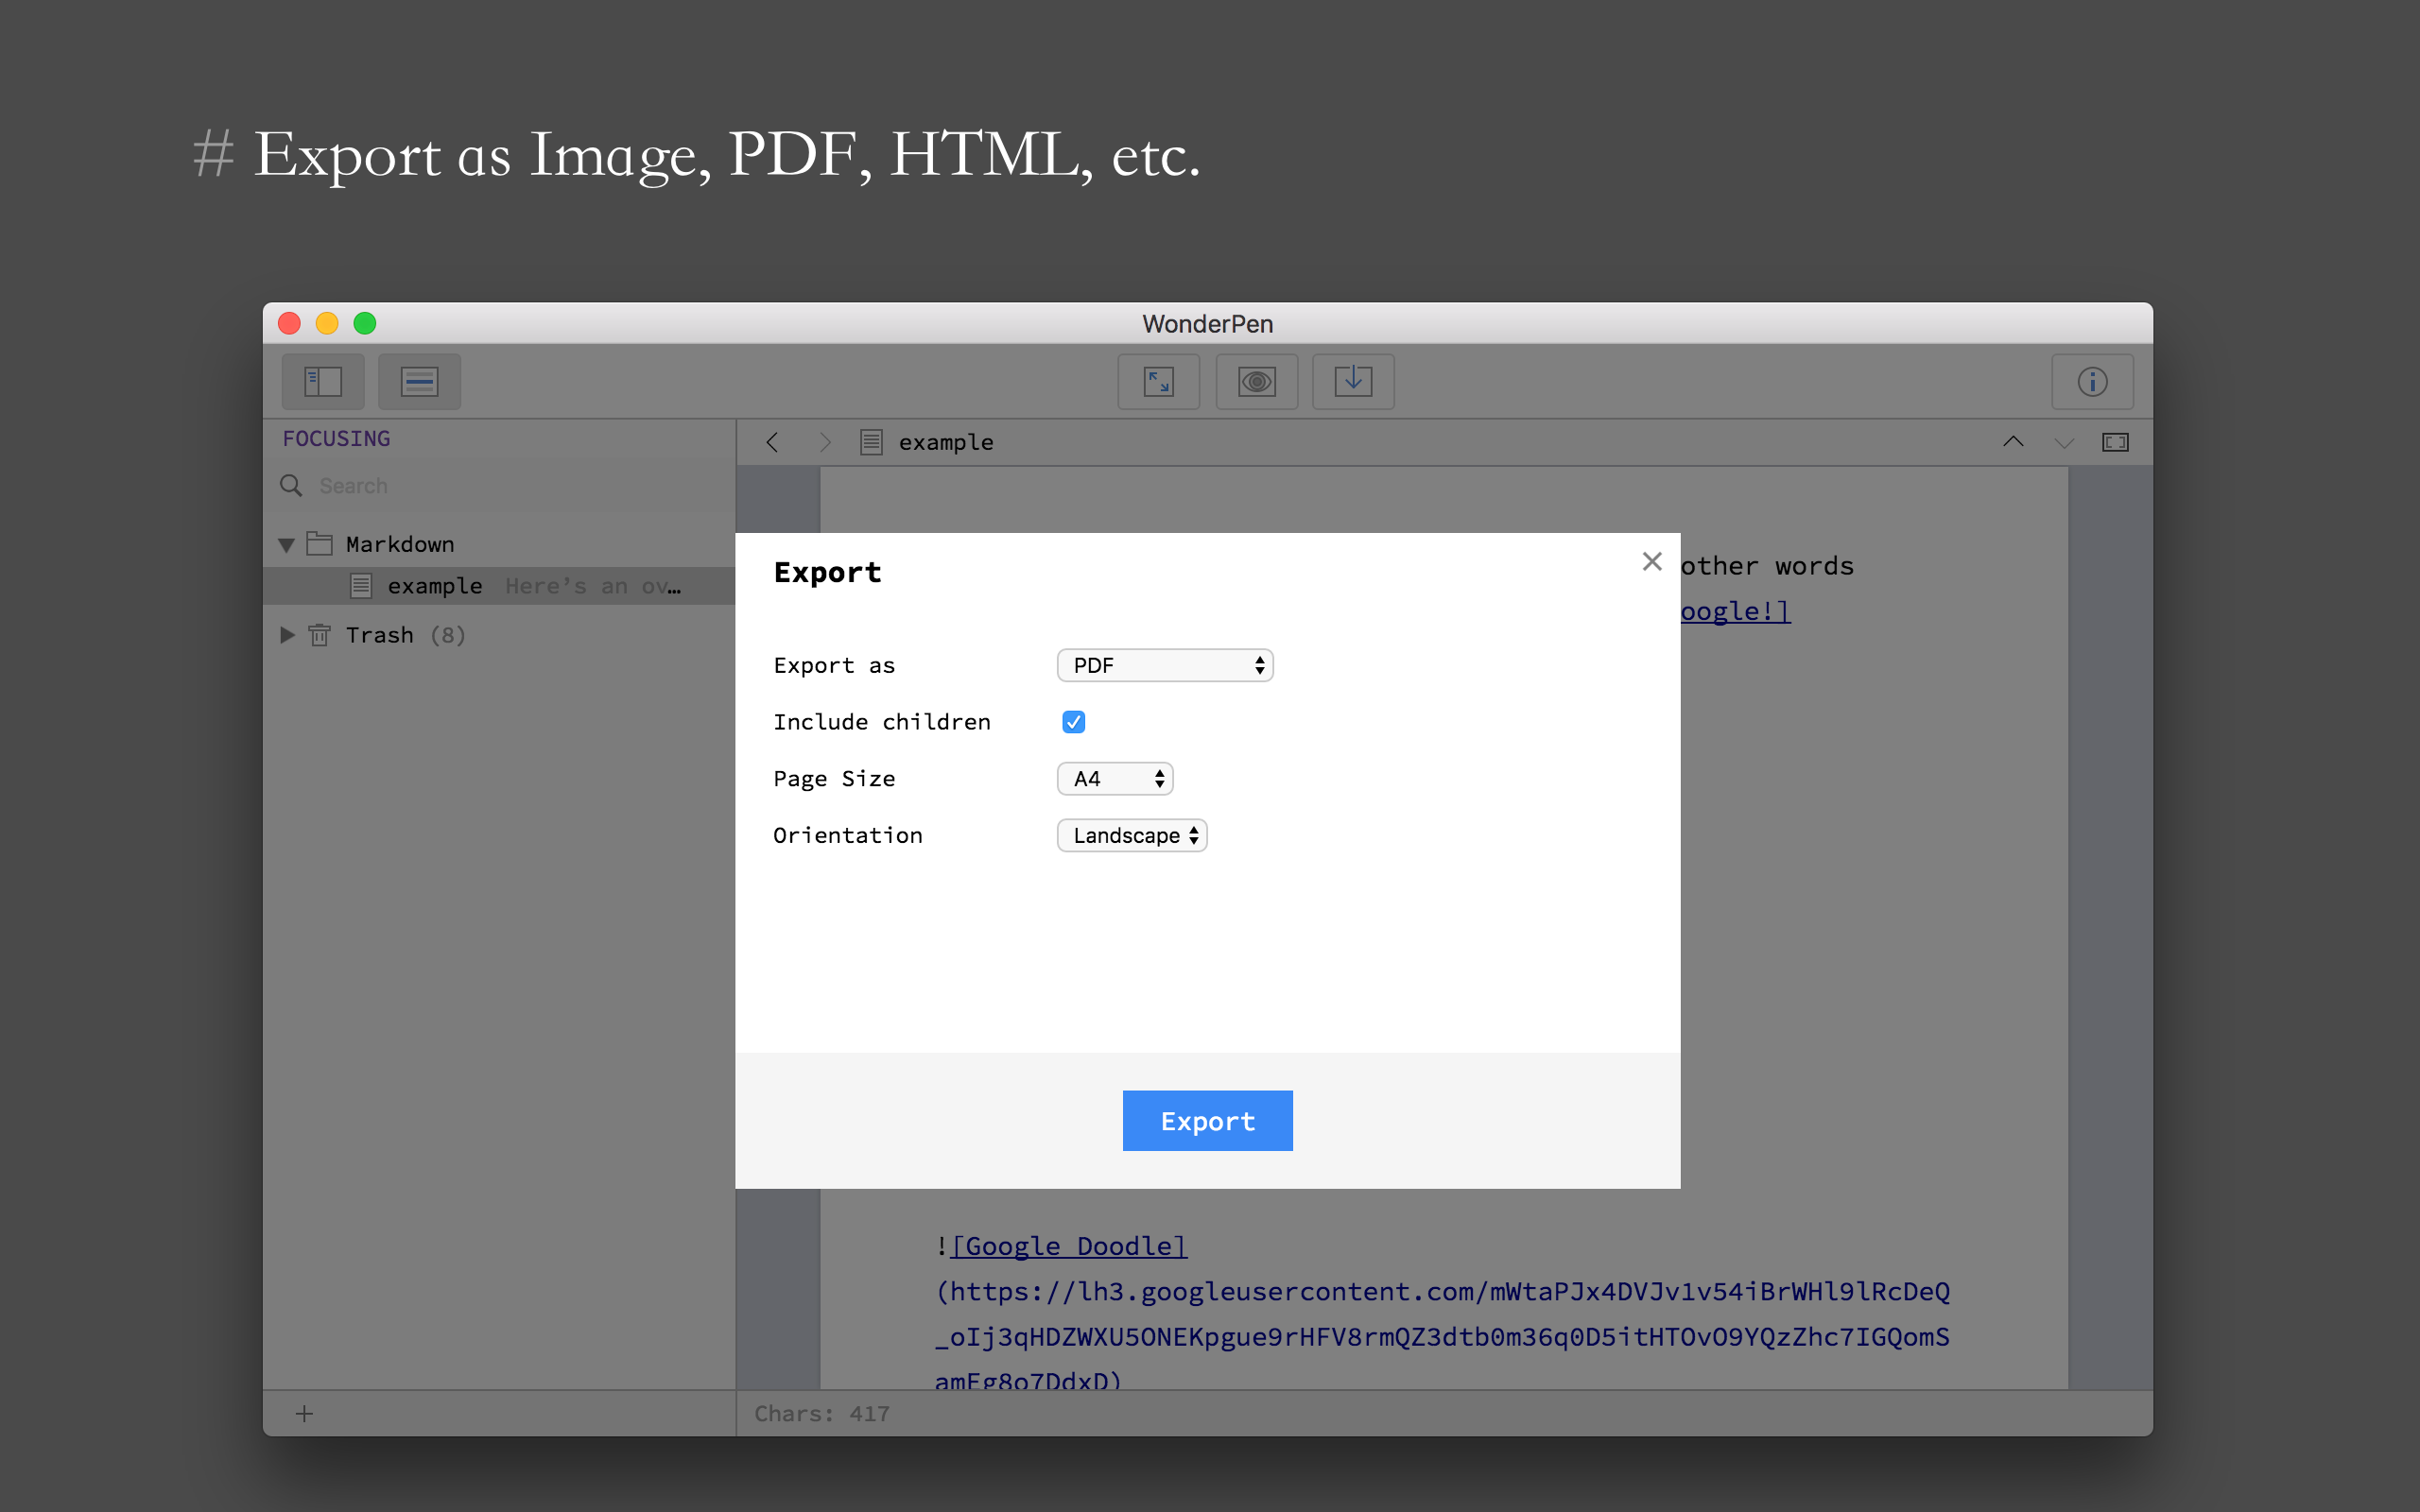Jump to next note with down chevron
This screenshot has height=1512, width=2420.
pos(2064,442)
